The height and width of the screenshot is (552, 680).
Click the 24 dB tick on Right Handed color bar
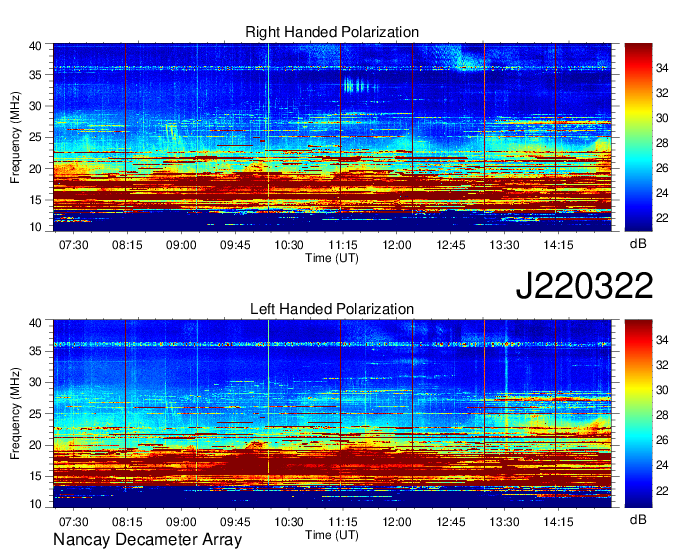click(662, 193)
